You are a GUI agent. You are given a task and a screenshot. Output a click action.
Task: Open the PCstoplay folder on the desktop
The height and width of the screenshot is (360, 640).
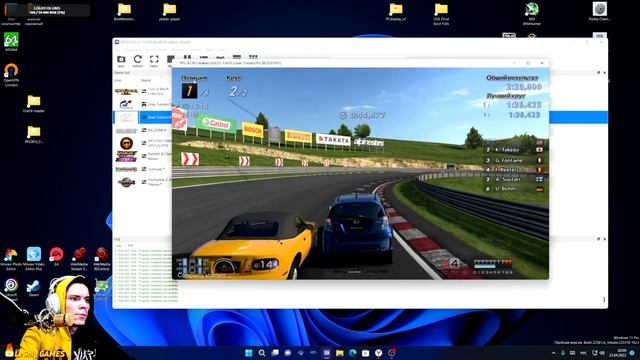pyautogui.click(x=396, y=12)
